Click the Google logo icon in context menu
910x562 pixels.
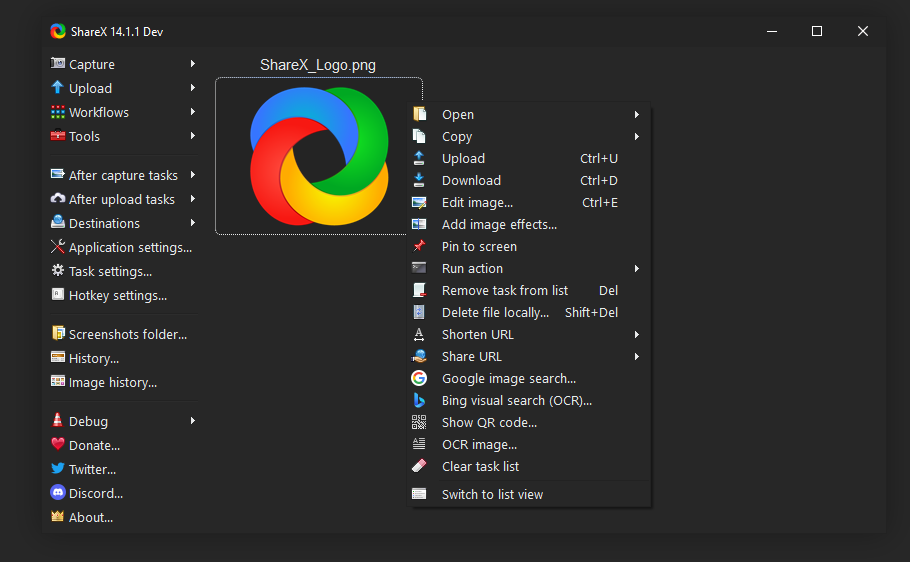[419, 378]
